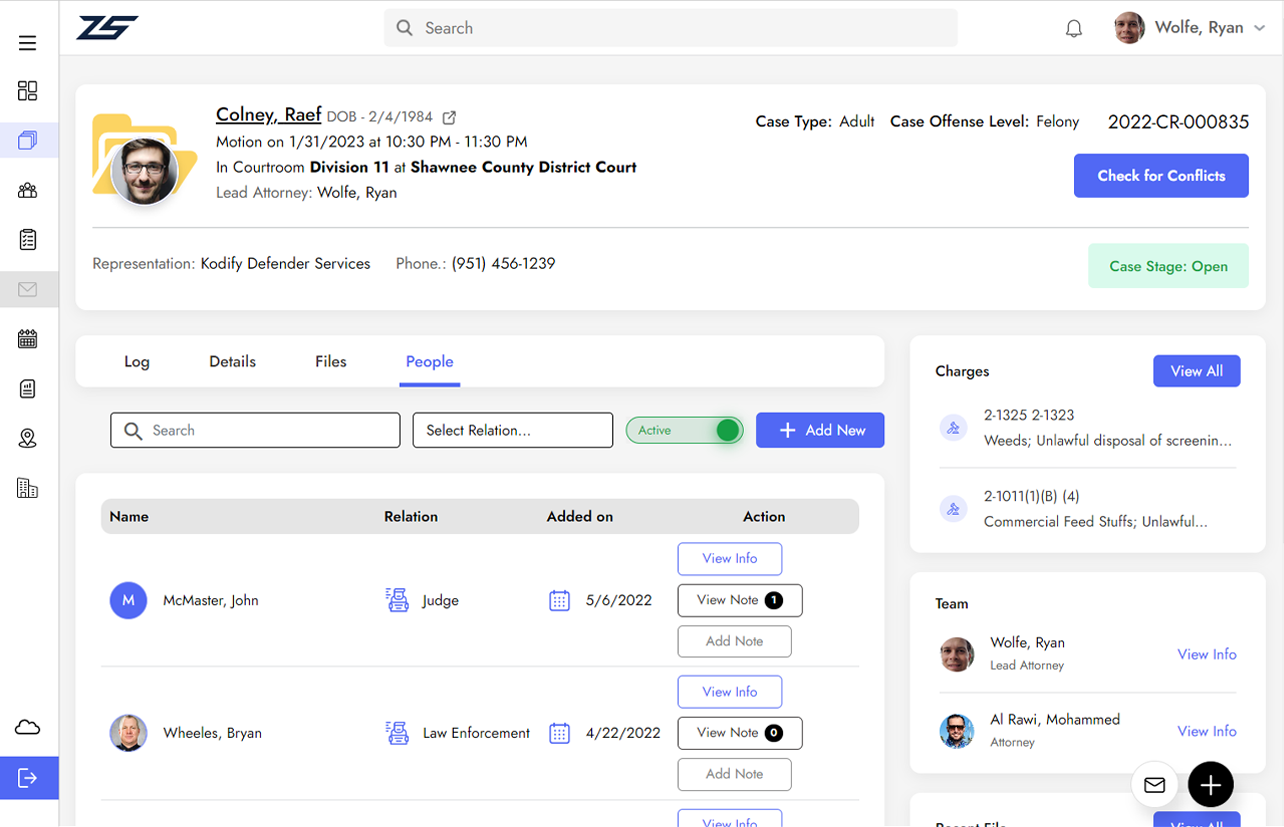Open the calendar icon in sidebar
The height and width of the screenshot is (827, 1284).
(x=28, y=339)
